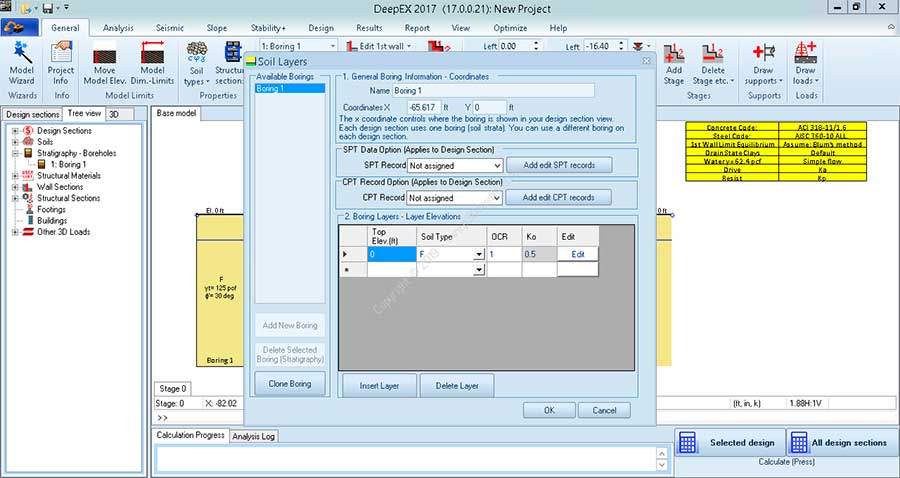Click the Edit link in layer row

click(x=577, y=255)
